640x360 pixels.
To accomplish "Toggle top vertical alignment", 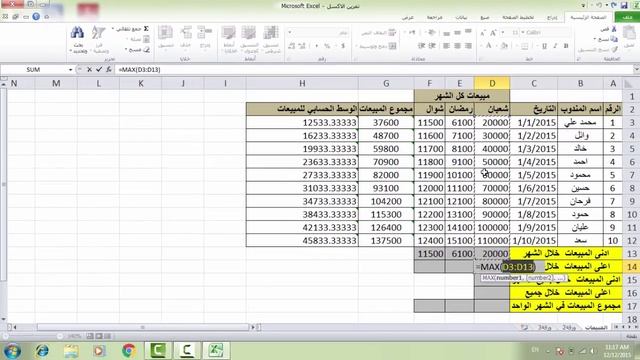I will click(x=469, y=32).
